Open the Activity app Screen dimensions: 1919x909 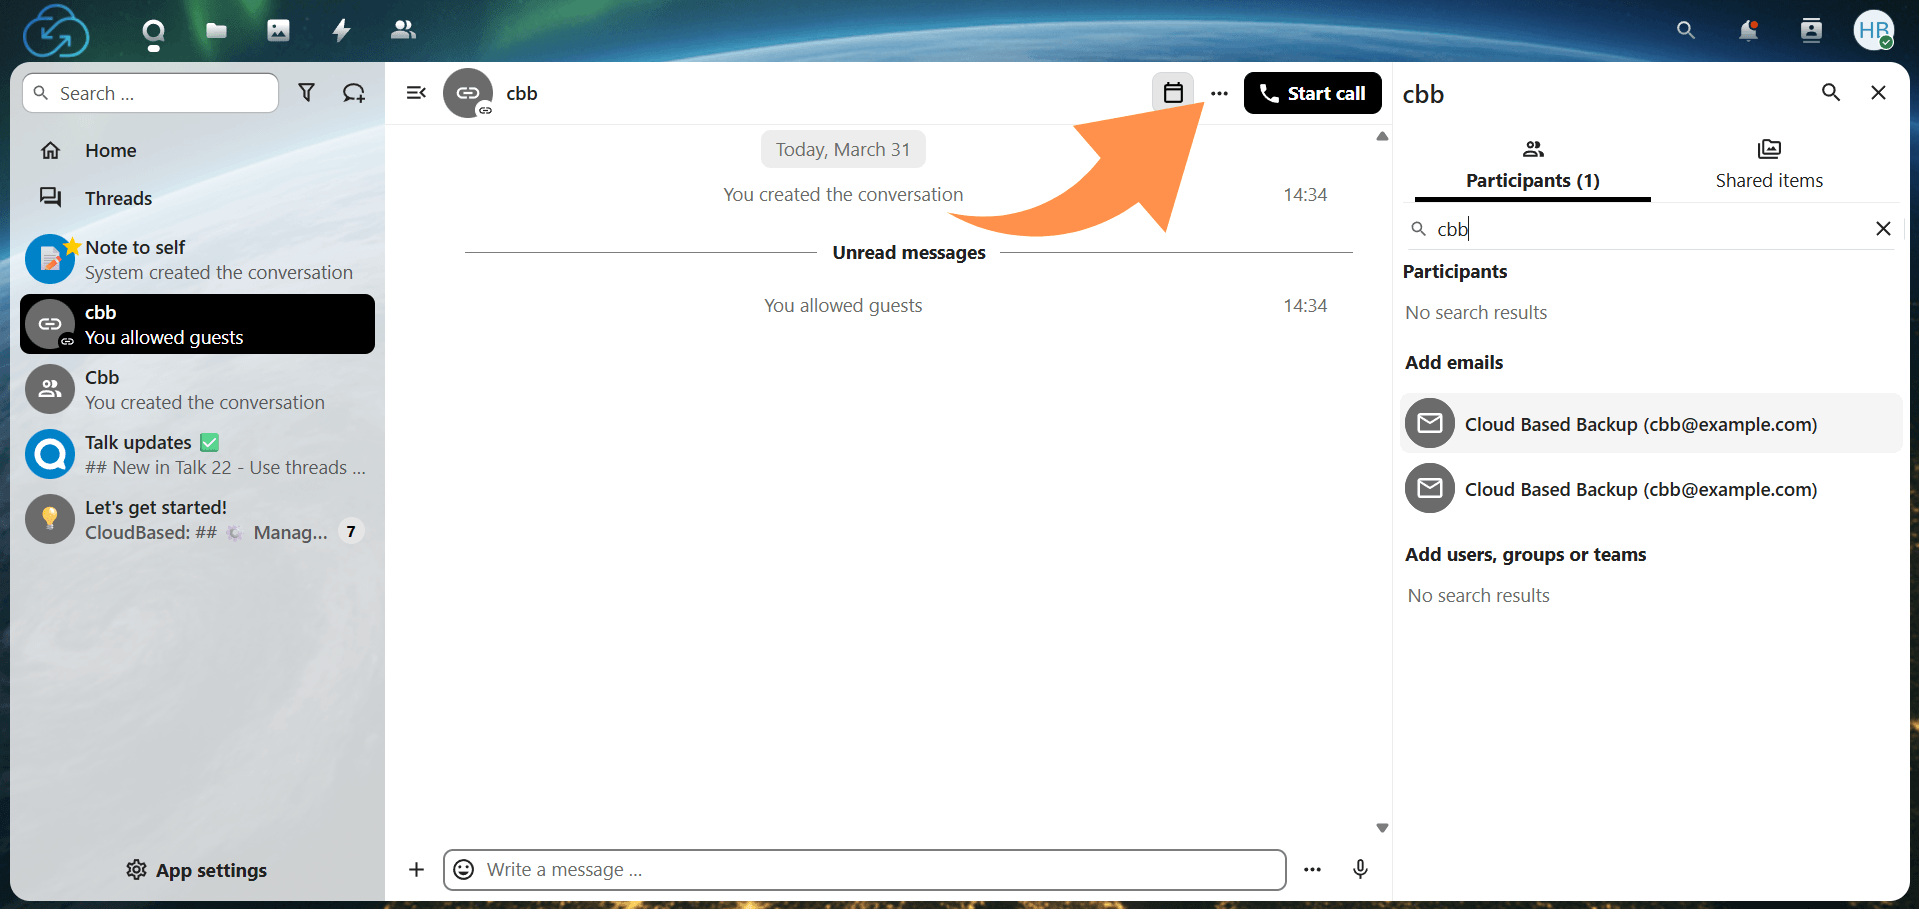(x=341, y=30)
